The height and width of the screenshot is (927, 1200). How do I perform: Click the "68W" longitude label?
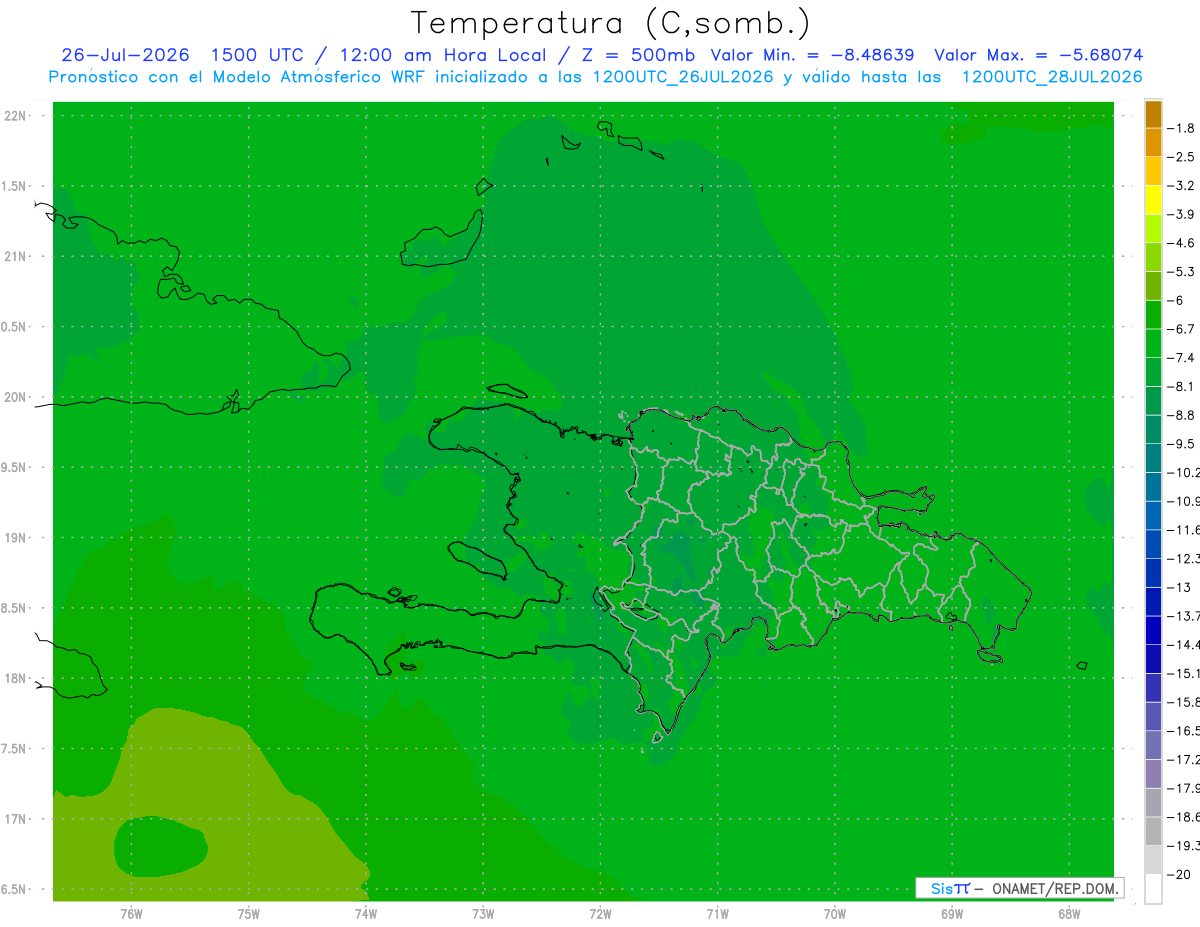pyautogui.click(x=1068, y=914)
